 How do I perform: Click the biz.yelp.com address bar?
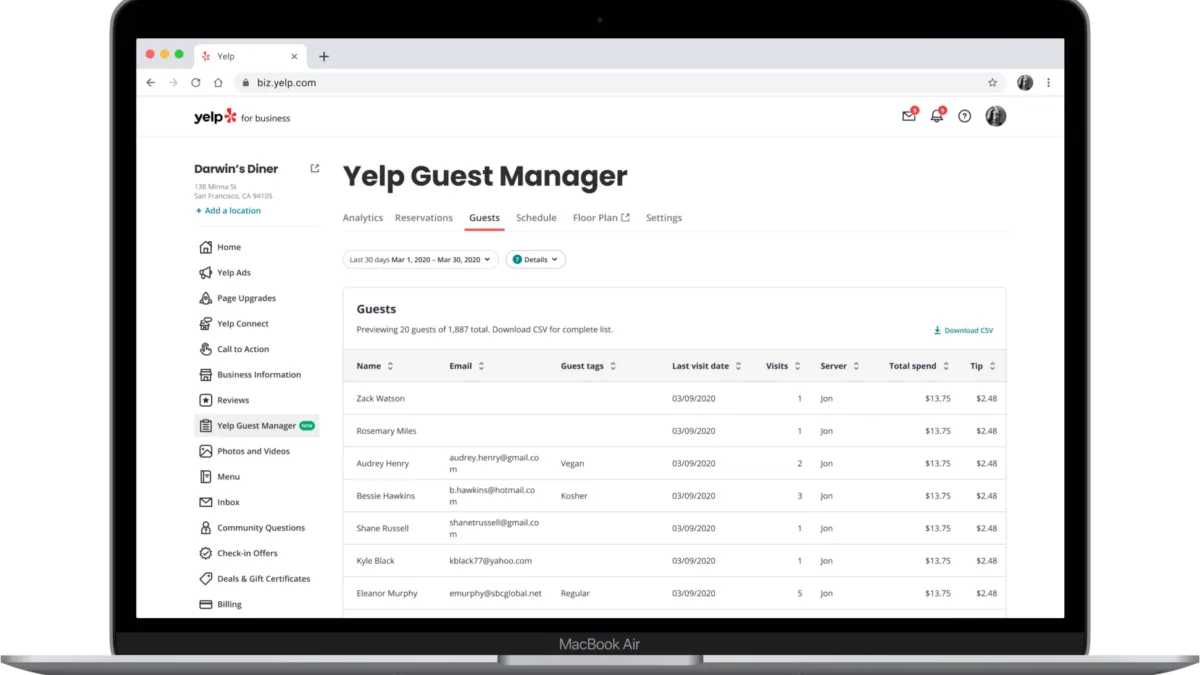click(x=618, y=83)
